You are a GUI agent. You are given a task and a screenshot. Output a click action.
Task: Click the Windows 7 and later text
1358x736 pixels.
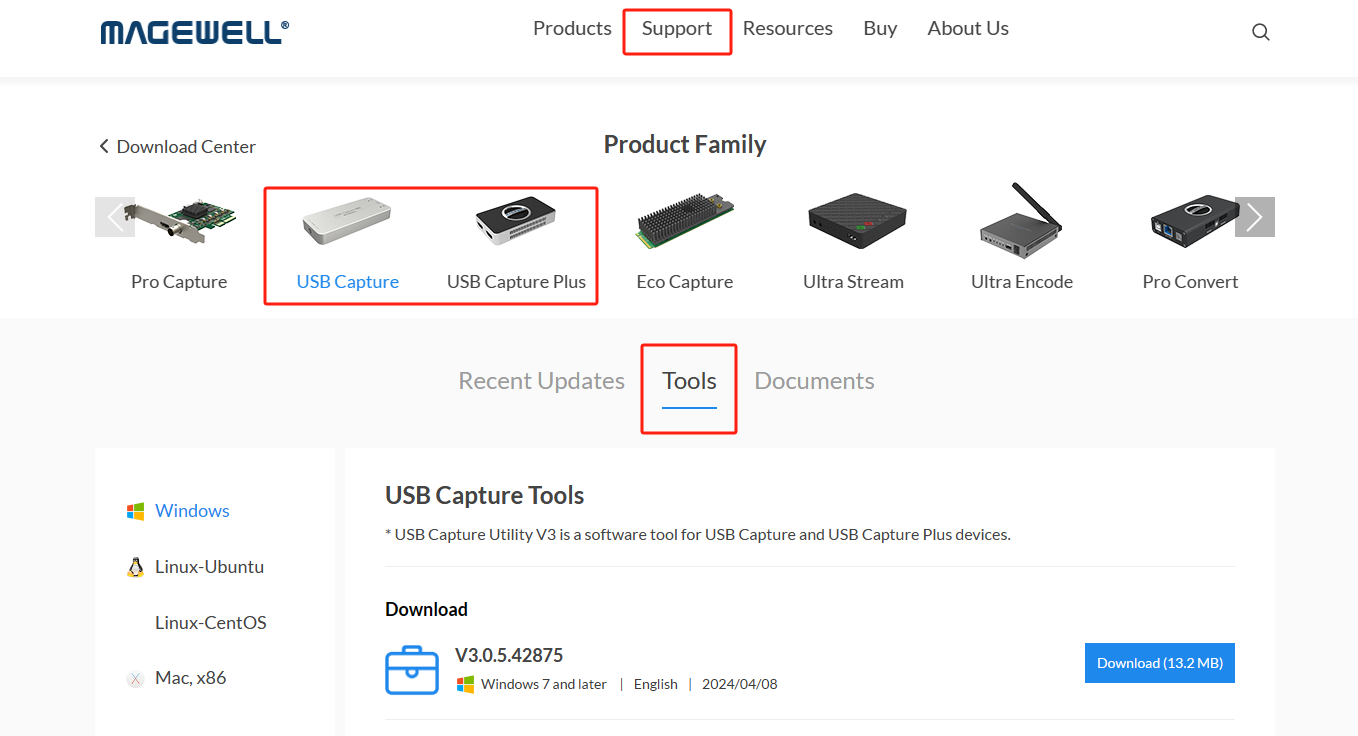coord(544,684)
